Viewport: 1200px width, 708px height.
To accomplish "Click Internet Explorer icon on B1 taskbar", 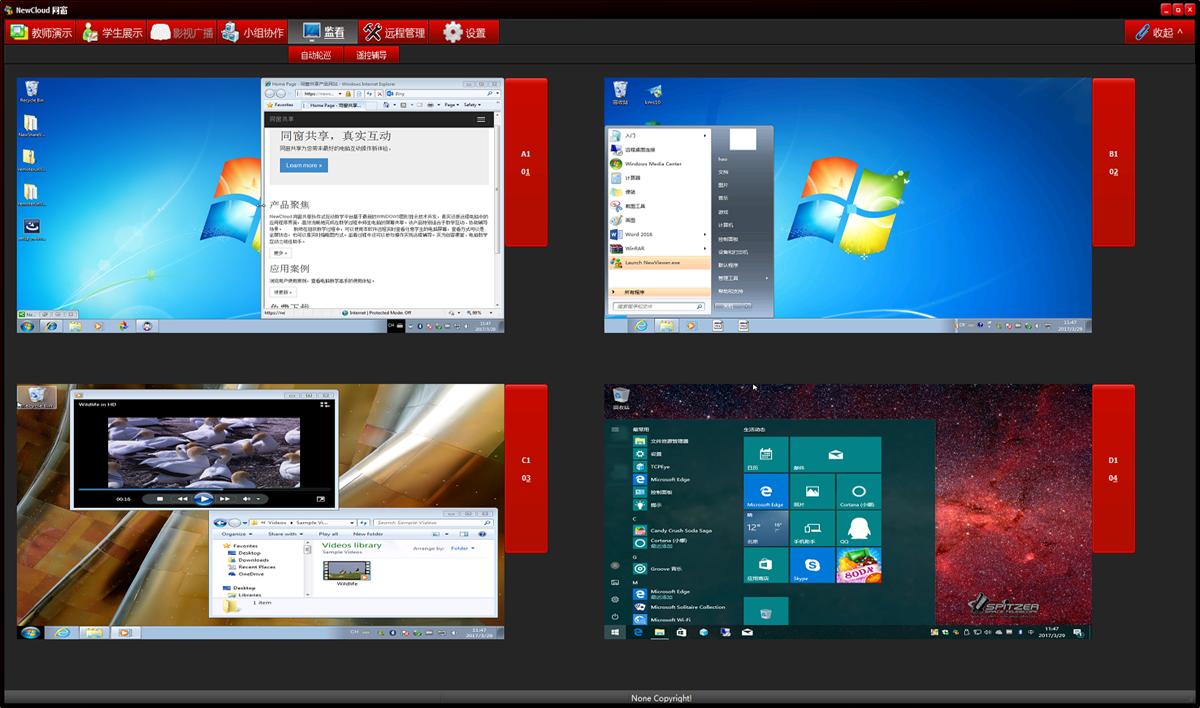I will (640, 326).
